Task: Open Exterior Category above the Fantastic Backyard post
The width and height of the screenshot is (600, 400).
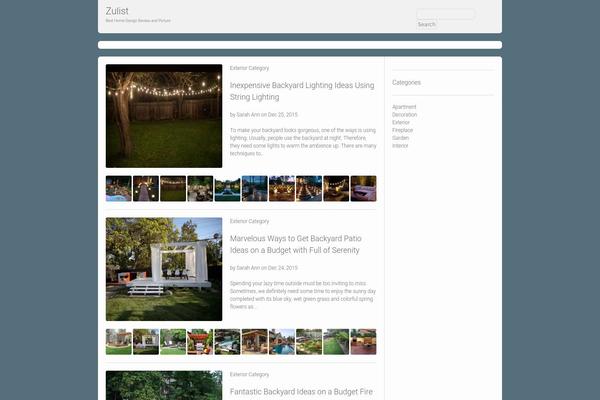Action: (x=249, y=374)
